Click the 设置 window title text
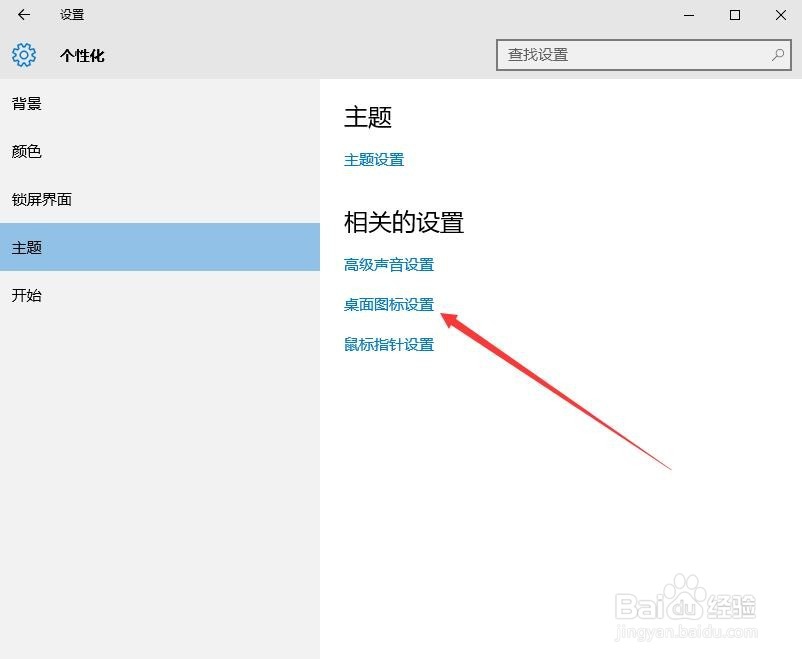This screenshot has height=659, width=802. [x=70, y=15]
